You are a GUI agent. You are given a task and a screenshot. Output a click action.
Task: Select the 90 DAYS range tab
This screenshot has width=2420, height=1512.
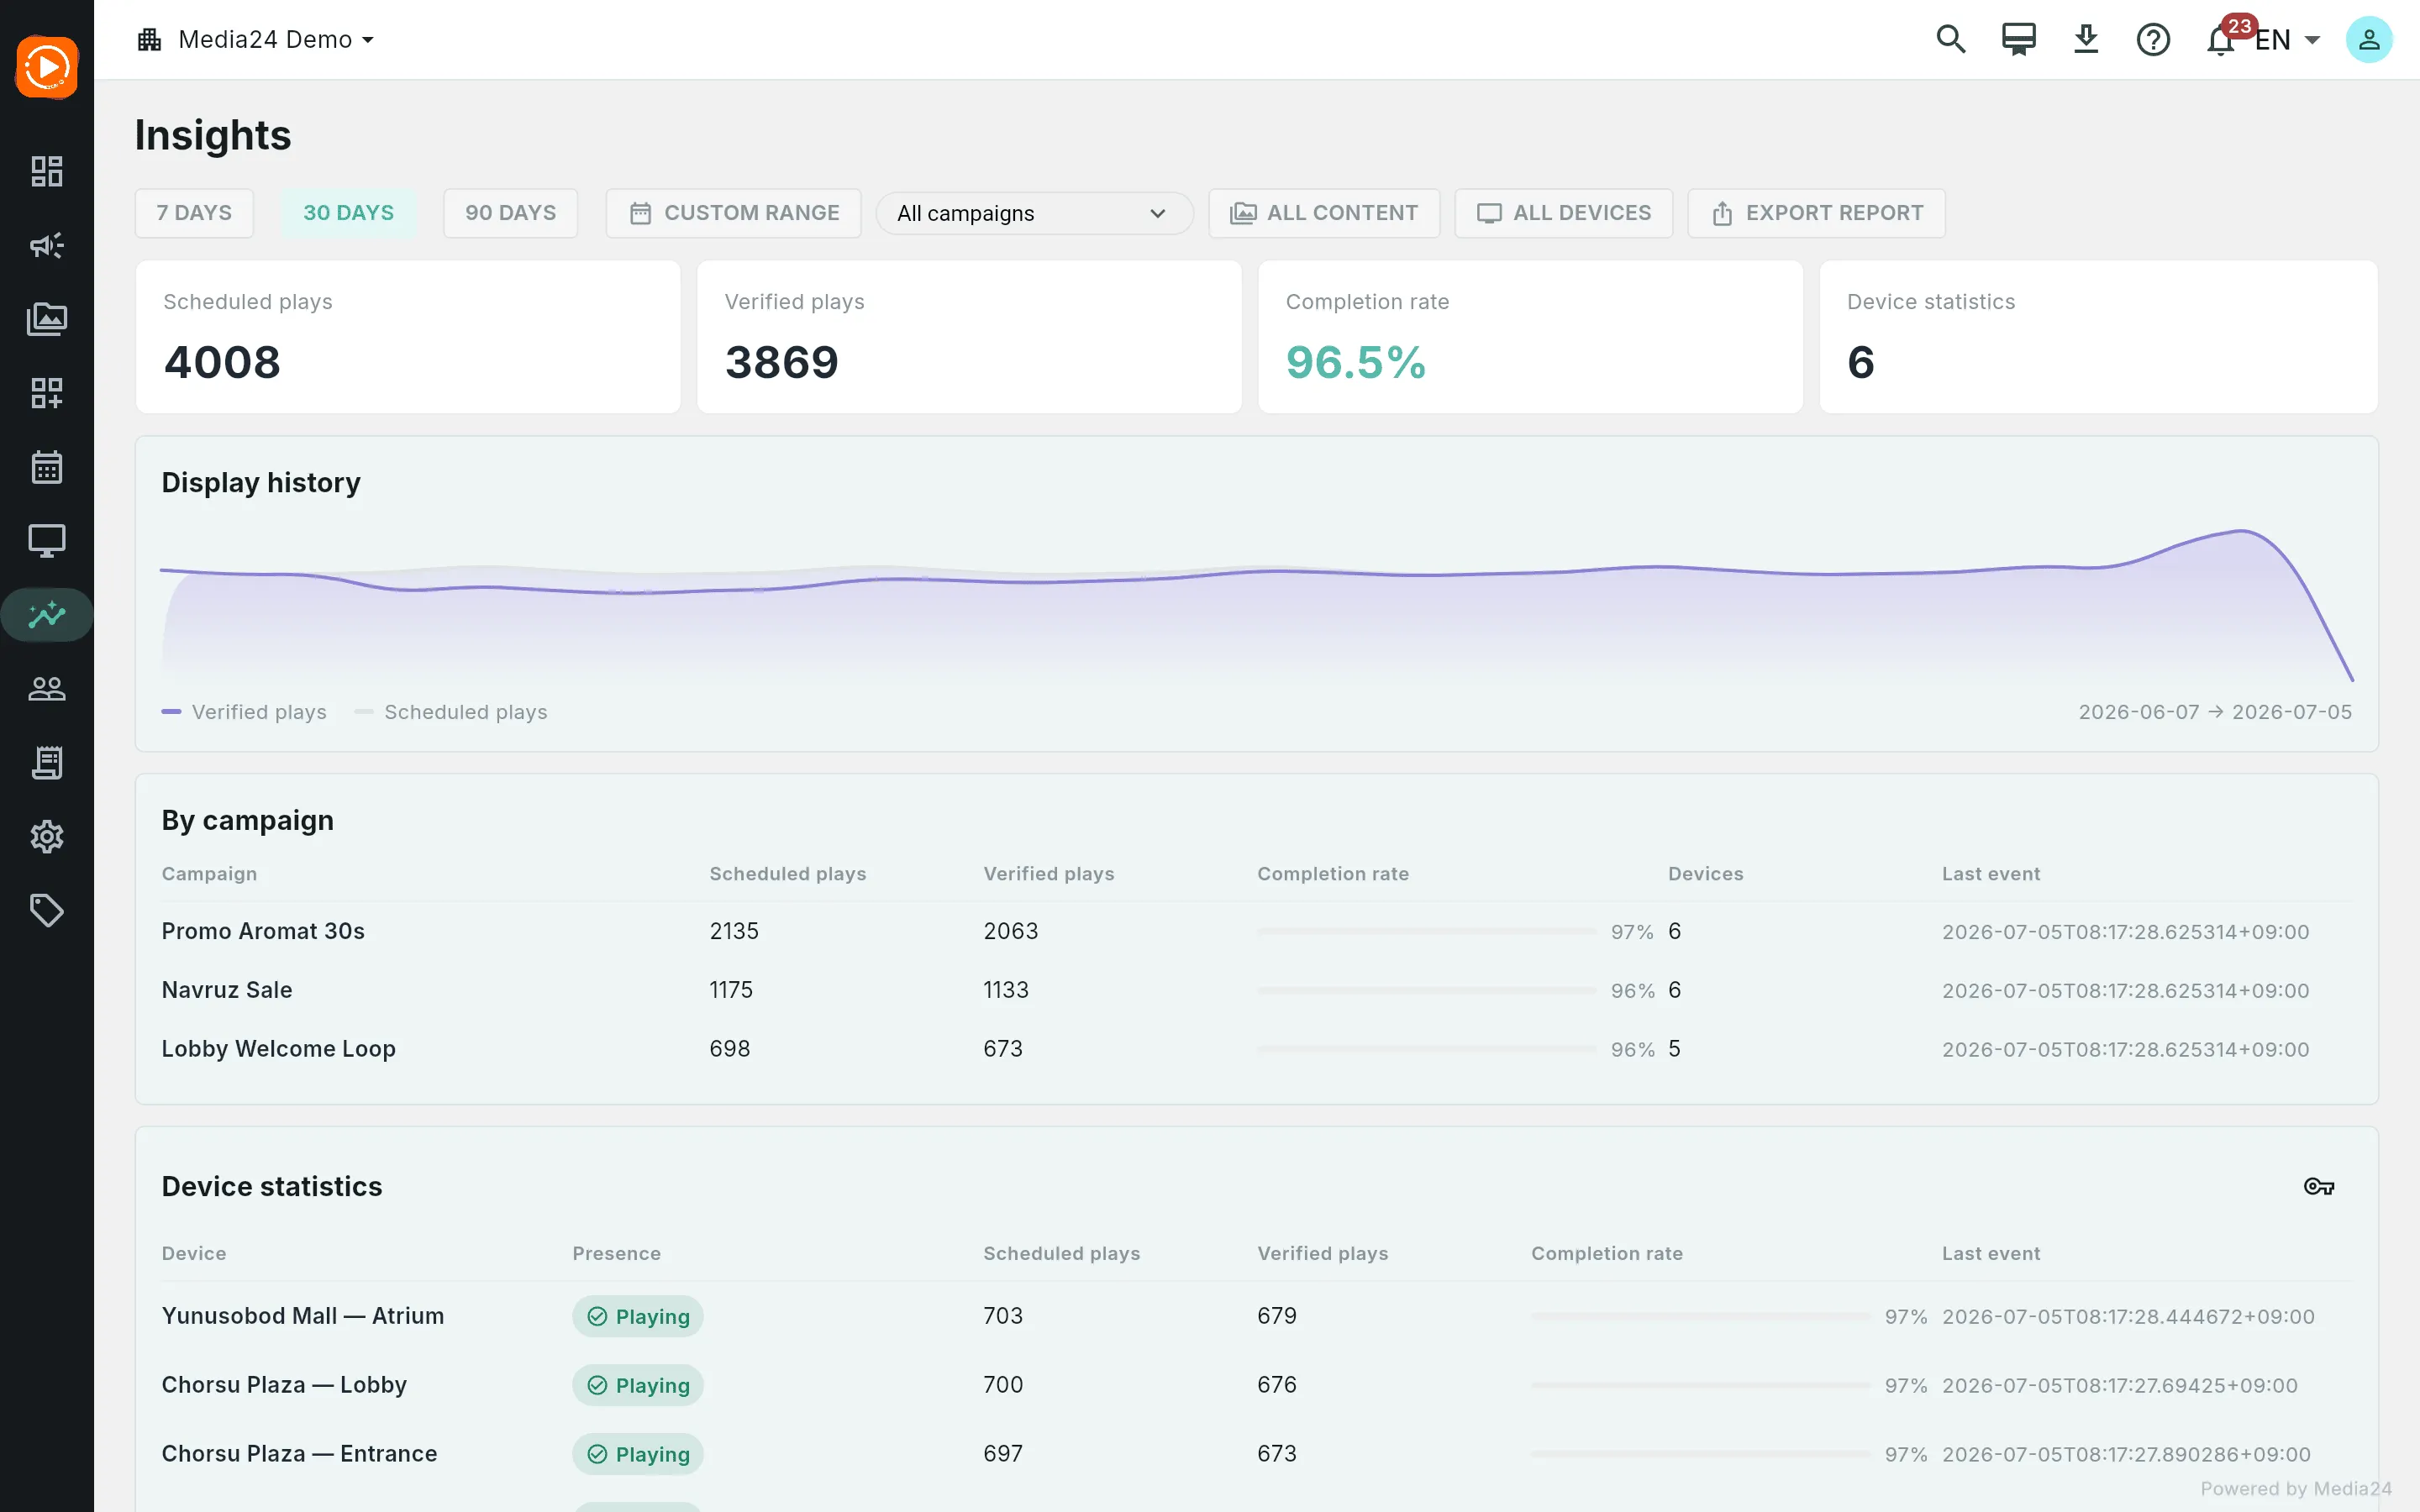tap(510, 213)
